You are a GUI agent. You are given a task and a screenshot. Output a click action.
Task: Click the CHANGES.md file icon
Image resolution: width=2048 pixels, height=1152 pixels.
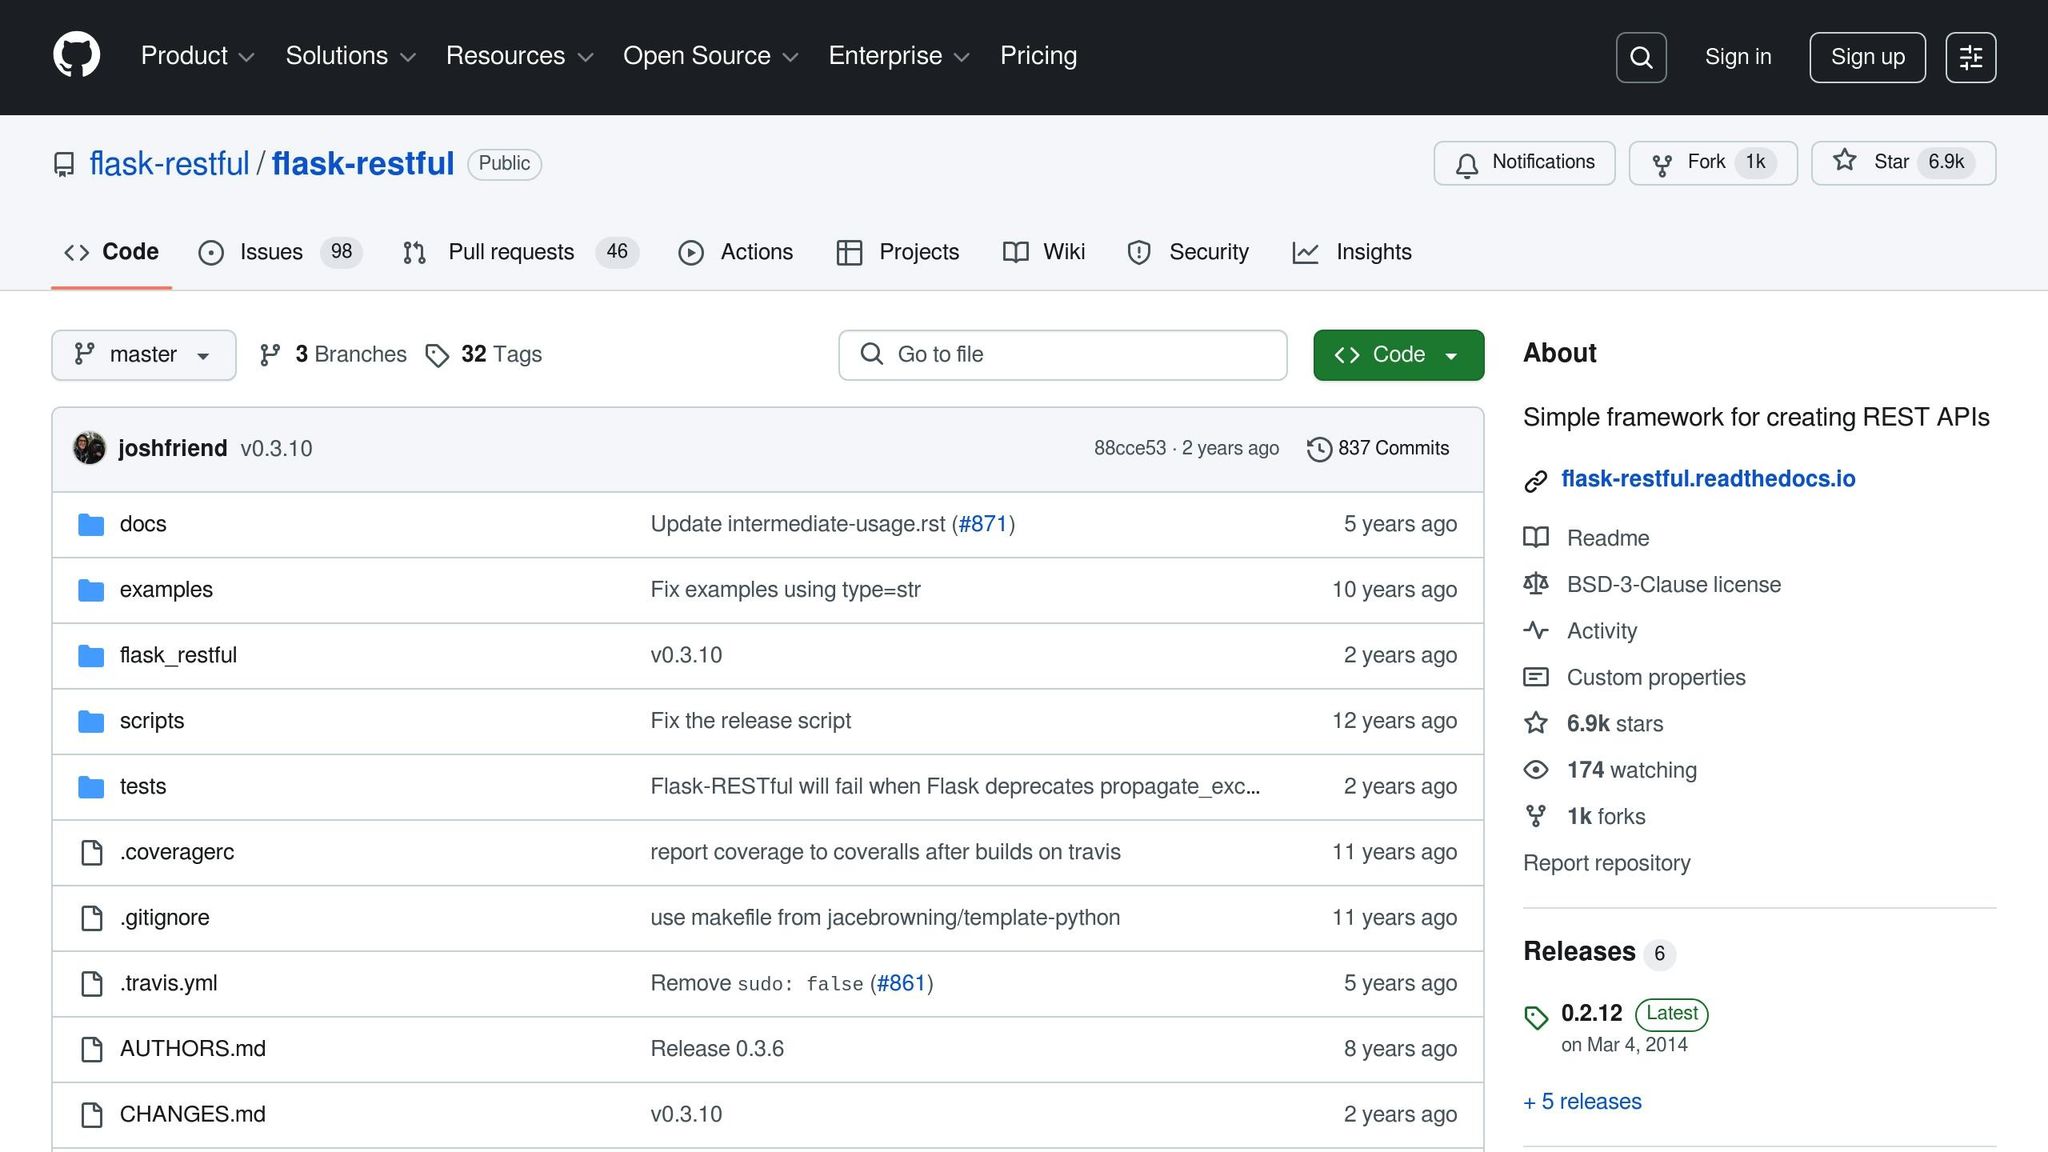tap(91, 1114)
